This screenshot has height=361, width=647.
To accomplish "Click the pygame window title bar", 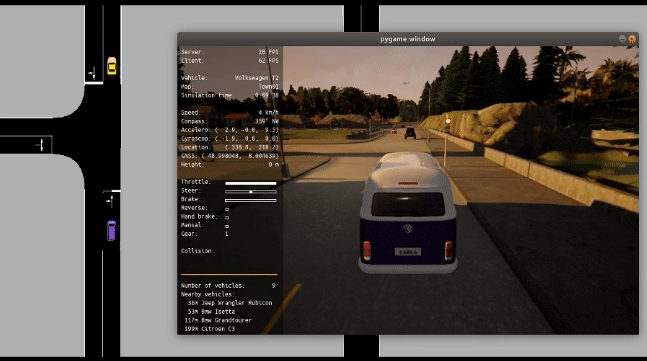I will tap(408, 39).
